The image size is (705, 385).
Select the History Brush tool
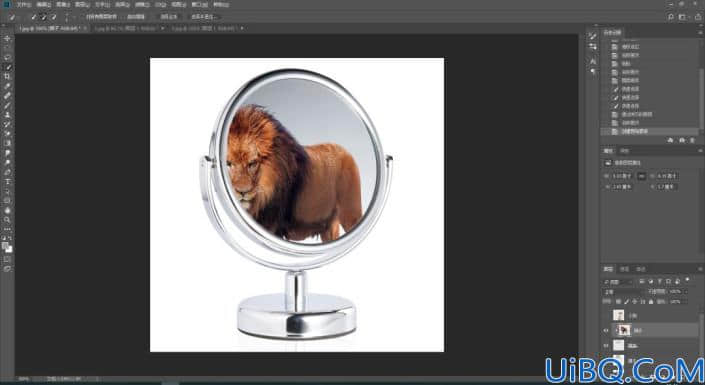7,124
